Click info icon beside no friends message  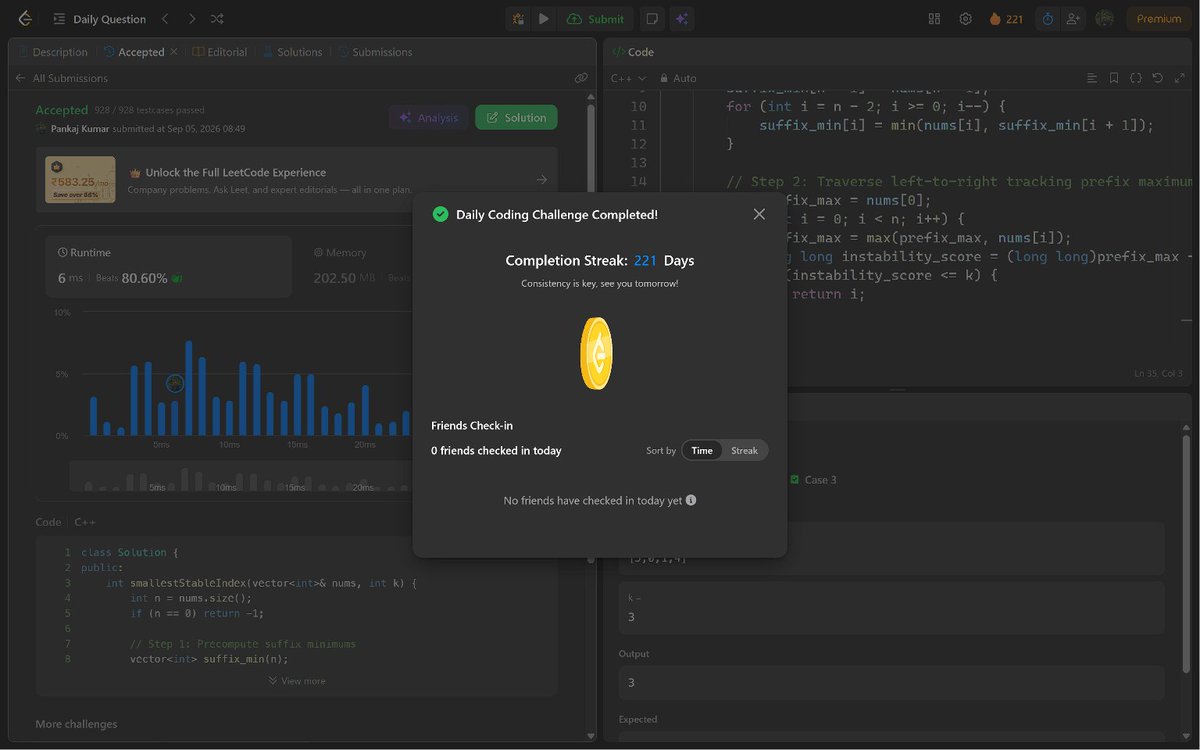(691, 500)
